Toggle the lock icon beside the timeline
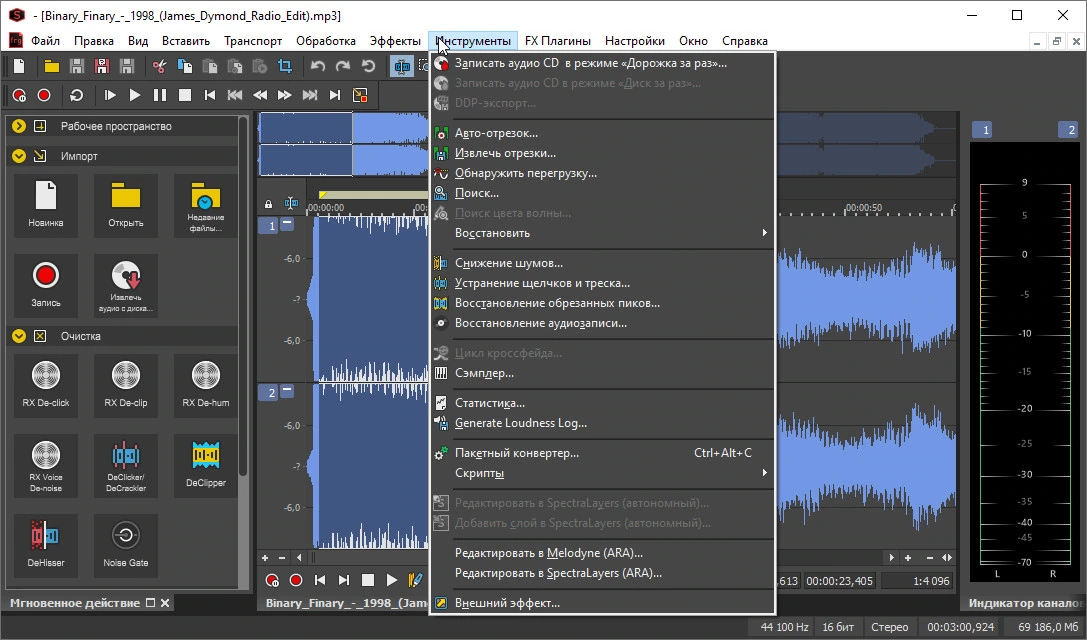Viewport: 1087px width, 640px height. 268,204
